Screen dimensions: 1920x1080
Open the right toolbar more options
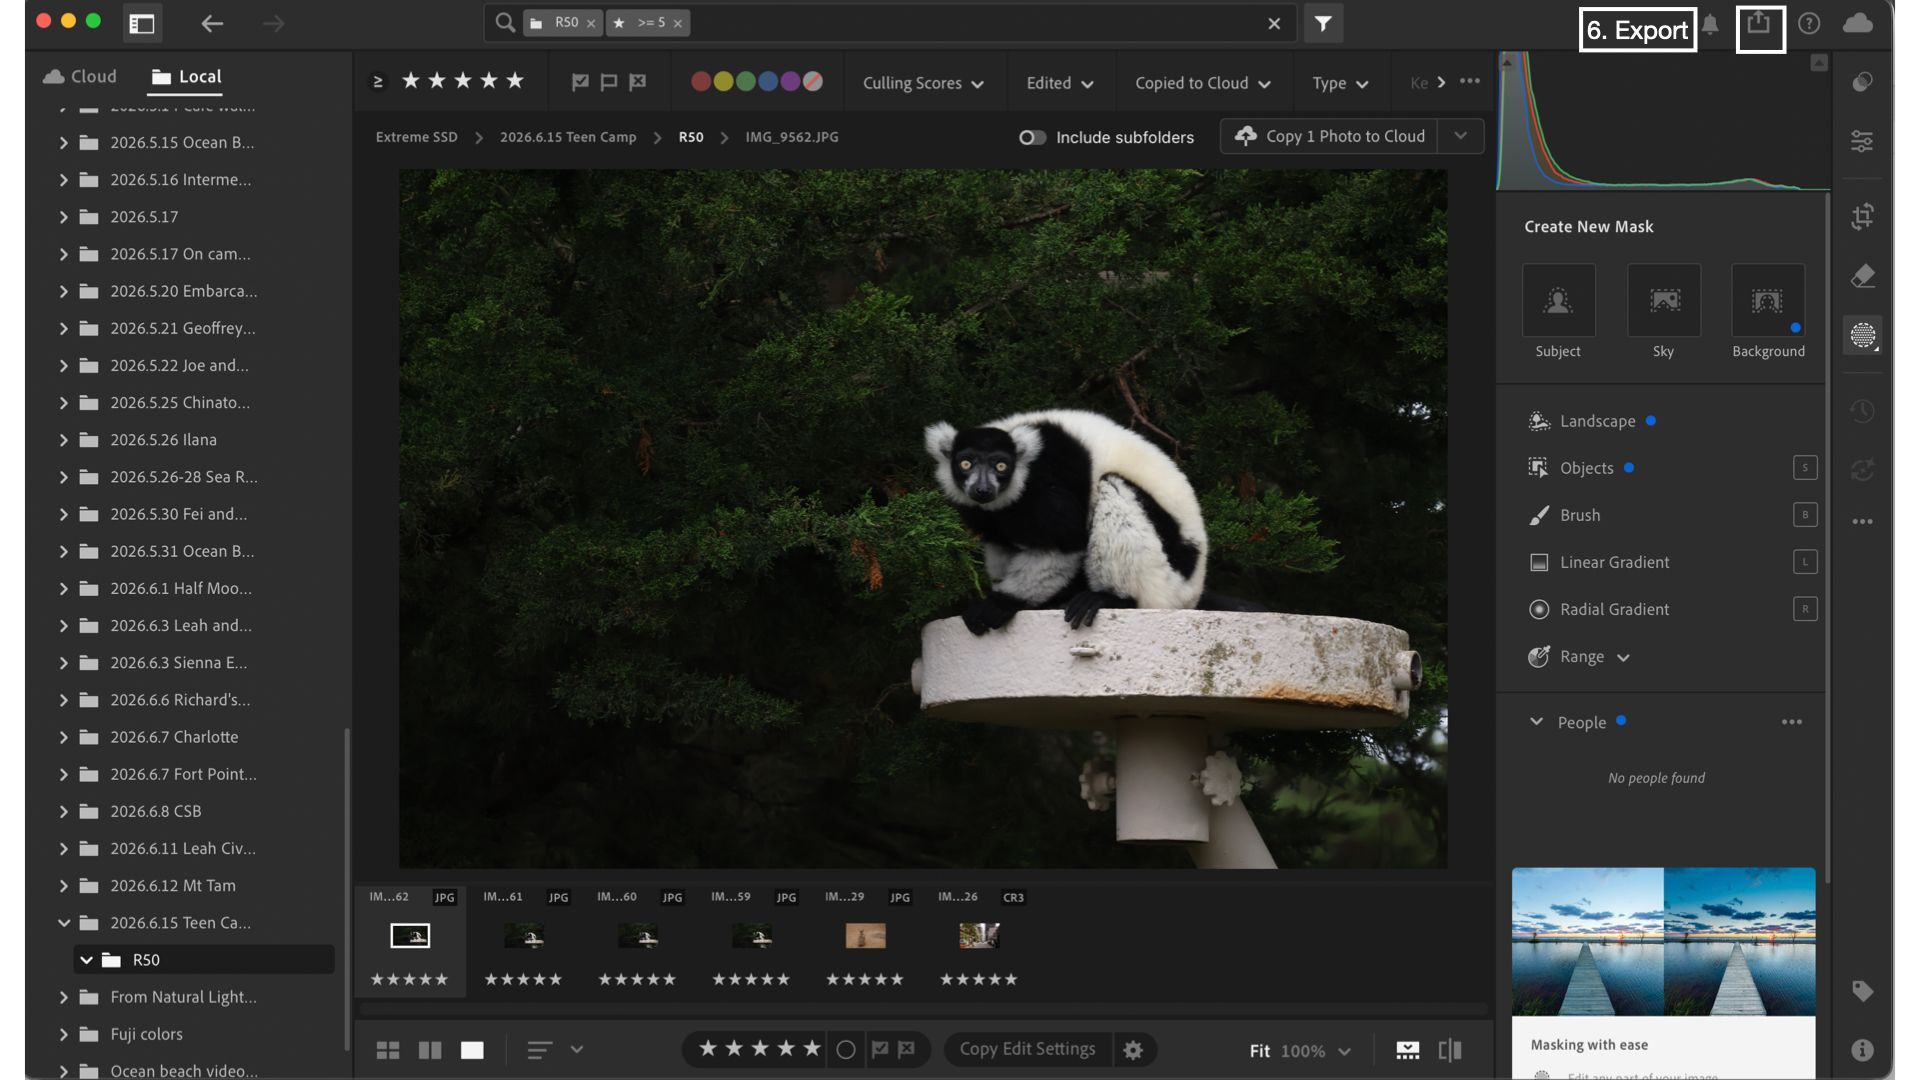1862,521
